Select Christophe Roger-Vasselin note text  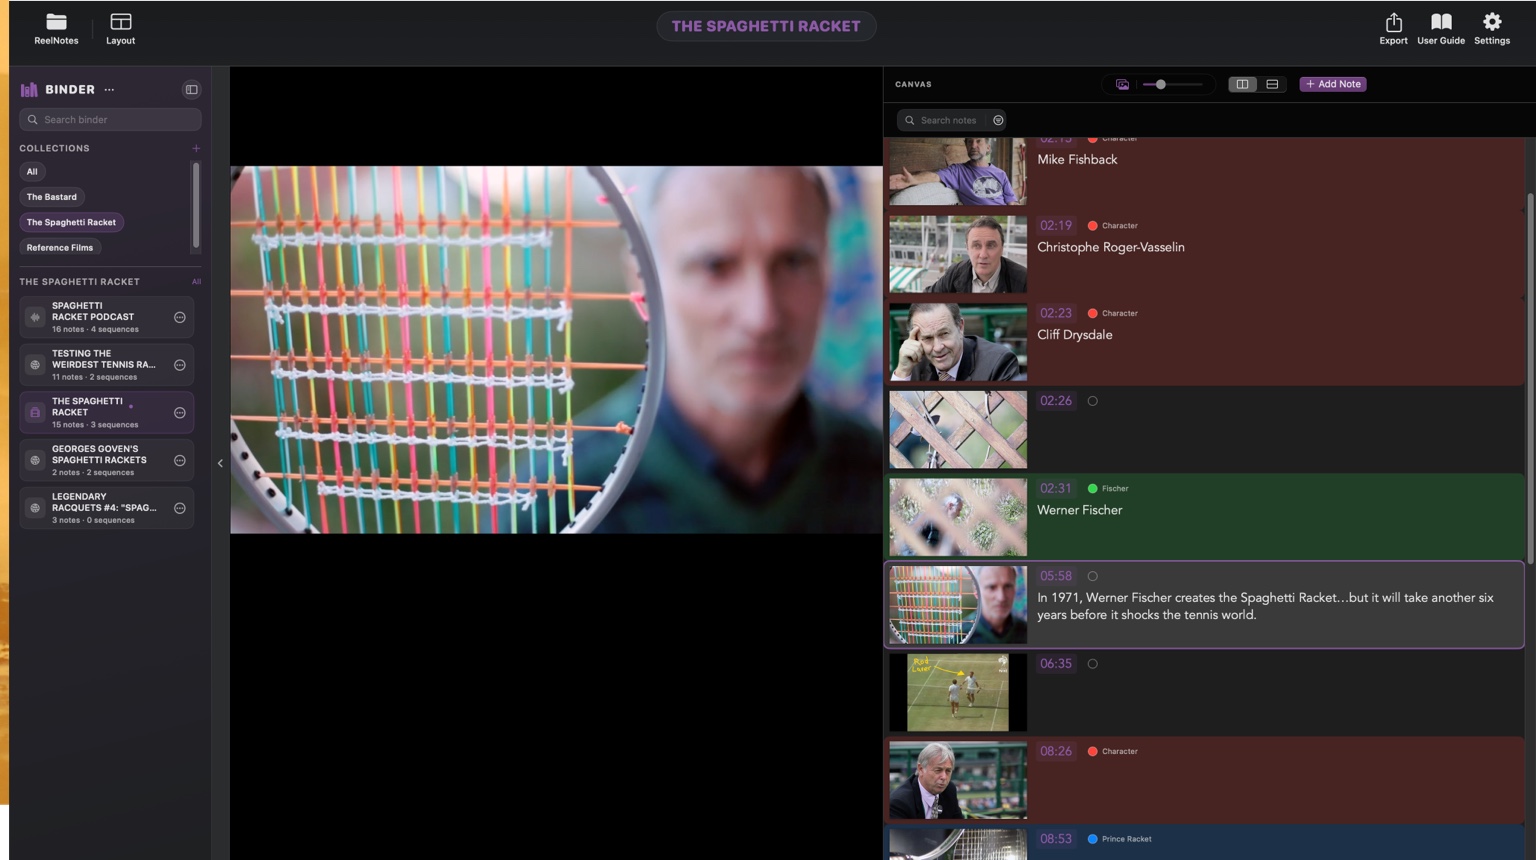(x=1111, y=247)
